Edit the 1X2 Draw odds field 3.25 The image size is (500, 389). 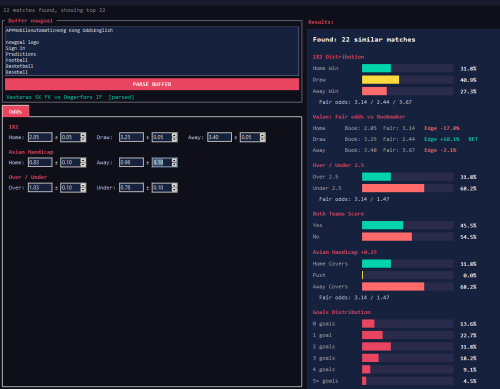click(x=131, y=137)
